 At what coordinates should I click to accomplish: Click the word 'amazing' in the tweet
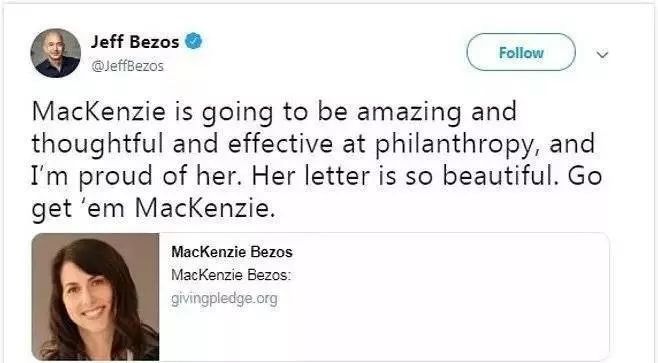pos(409,112)
